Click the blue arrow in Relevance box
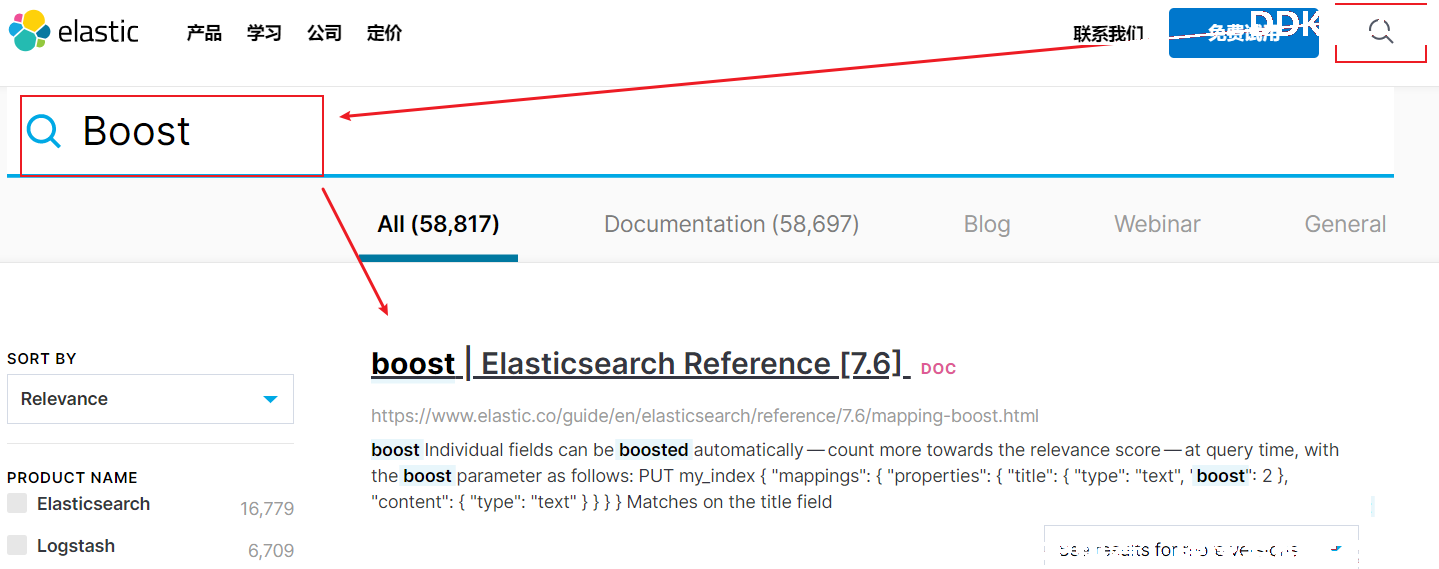This screenshot has width=1439, height=569. click(x=269, y=399)
